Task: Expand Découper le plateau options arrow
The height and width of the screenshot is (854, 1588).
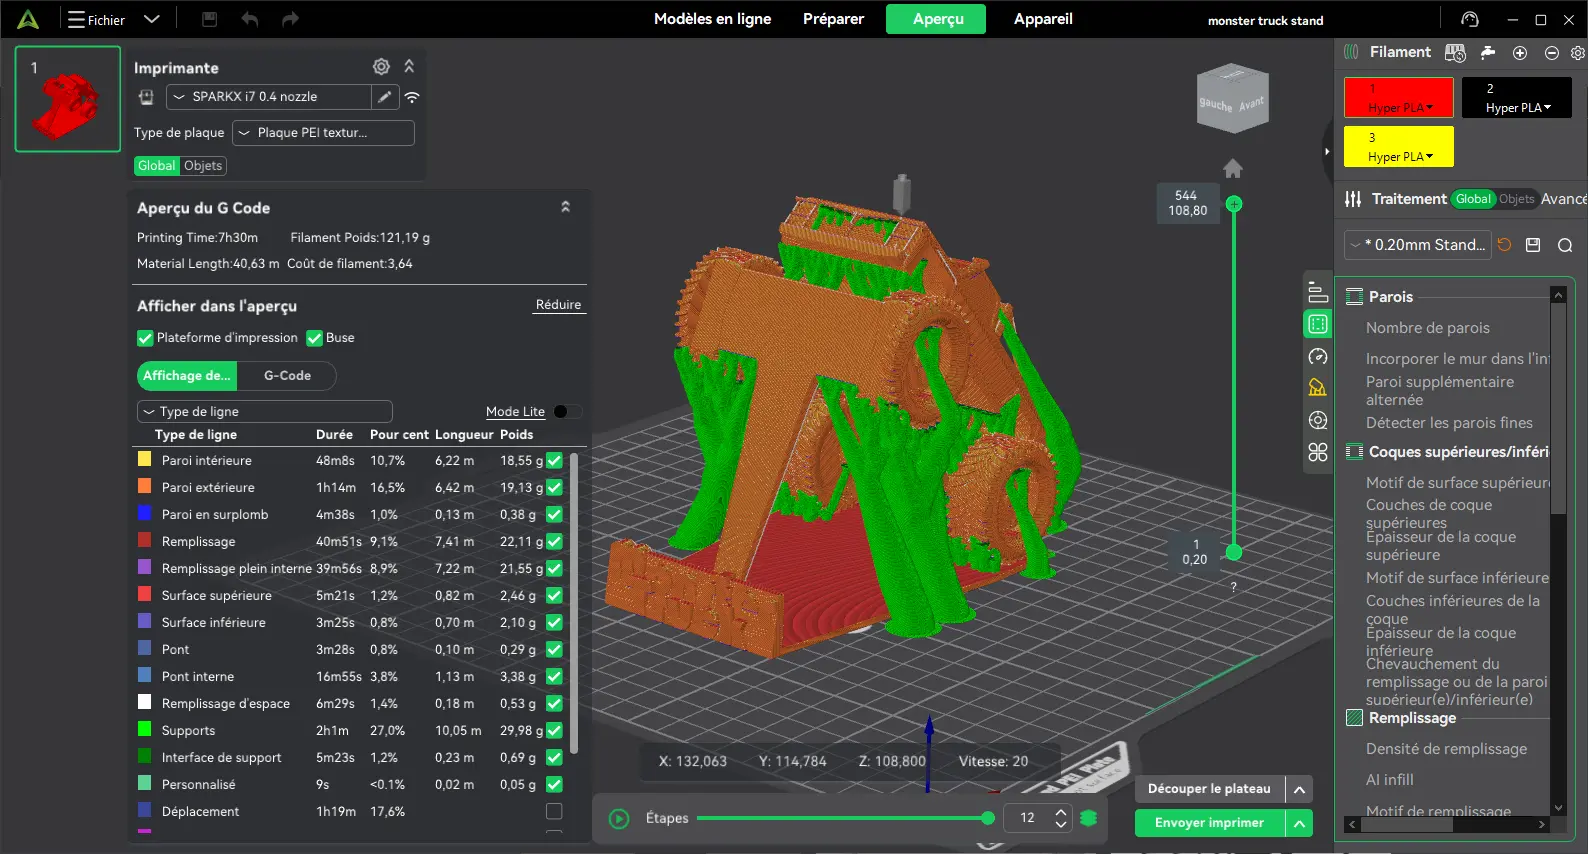Action: pos(1299,789)
